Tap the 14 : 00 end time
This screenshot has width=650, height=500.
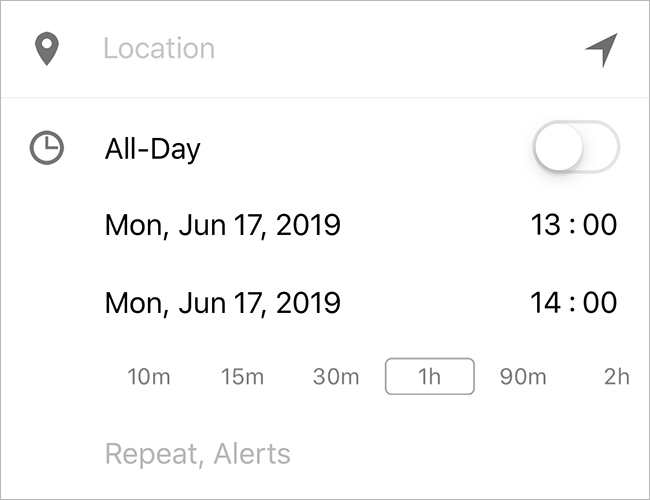tap(573, 302)
